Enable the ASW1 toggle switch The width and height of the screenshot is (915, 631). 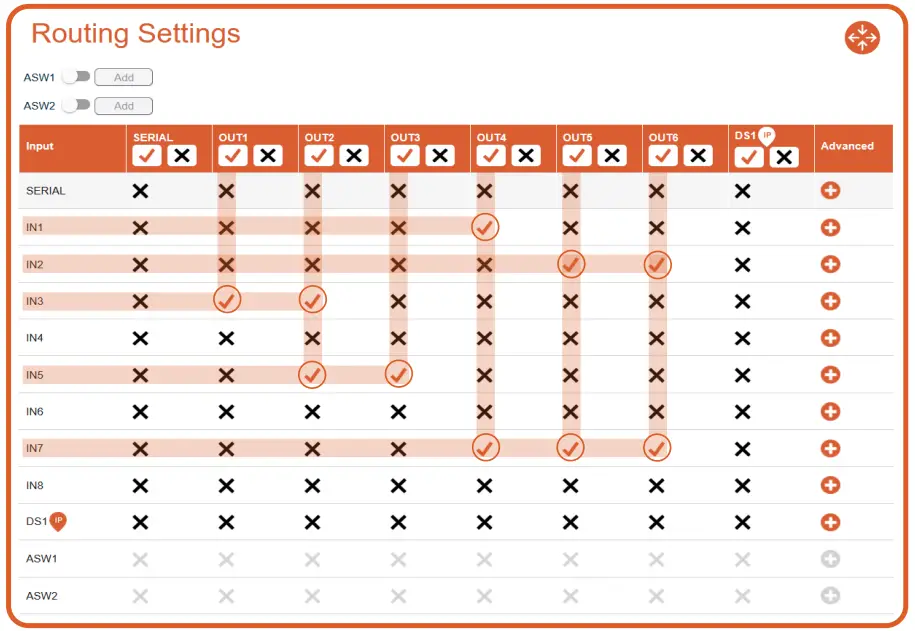coord(75,77)
